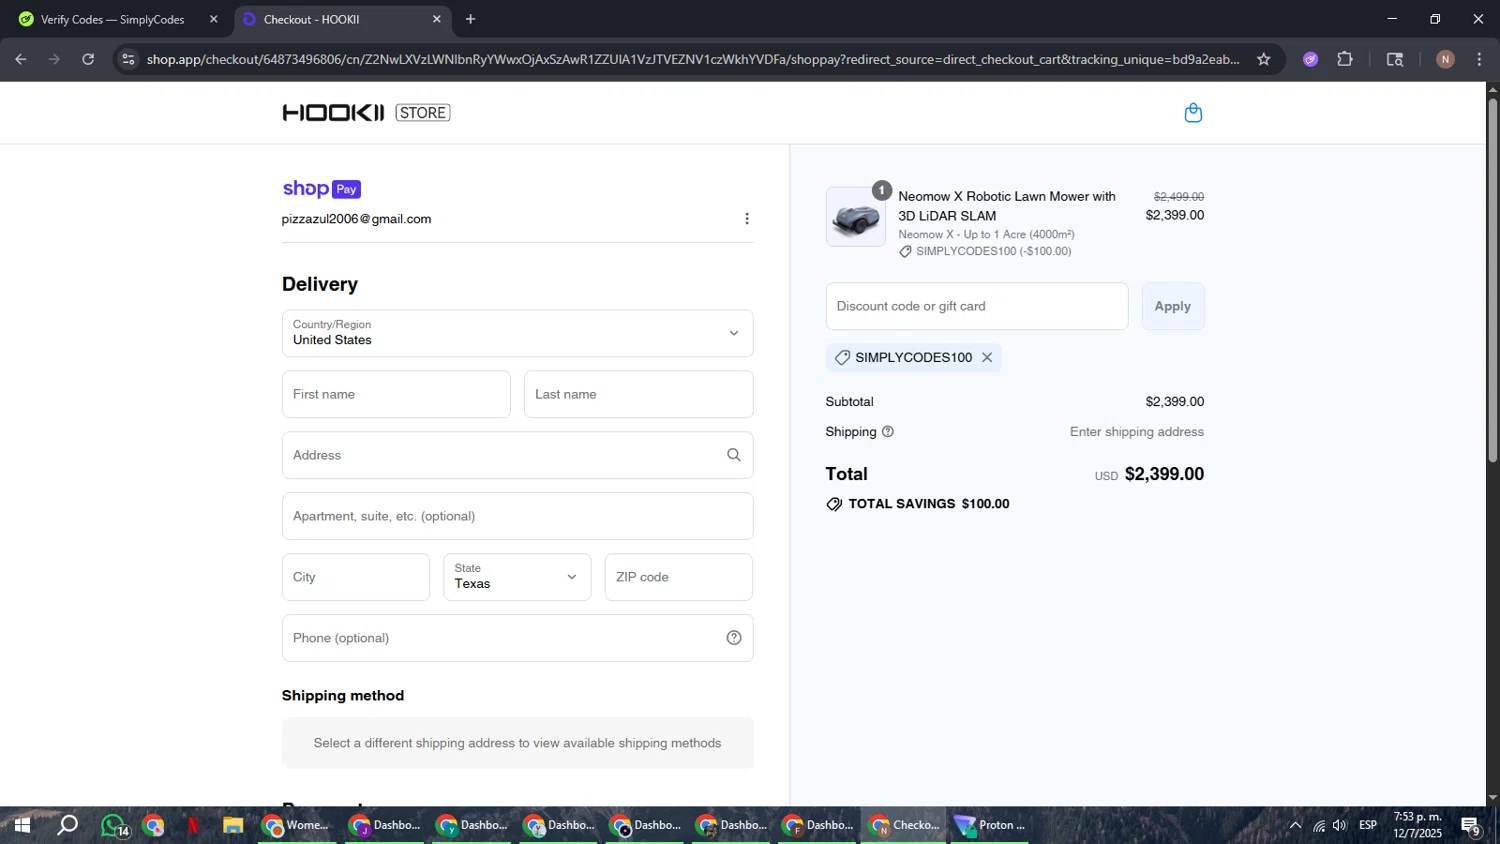Click the Neomow X Robotic Lawn Mower title
This screenshot has width=1500, height=844.
tap(1007, 206)
